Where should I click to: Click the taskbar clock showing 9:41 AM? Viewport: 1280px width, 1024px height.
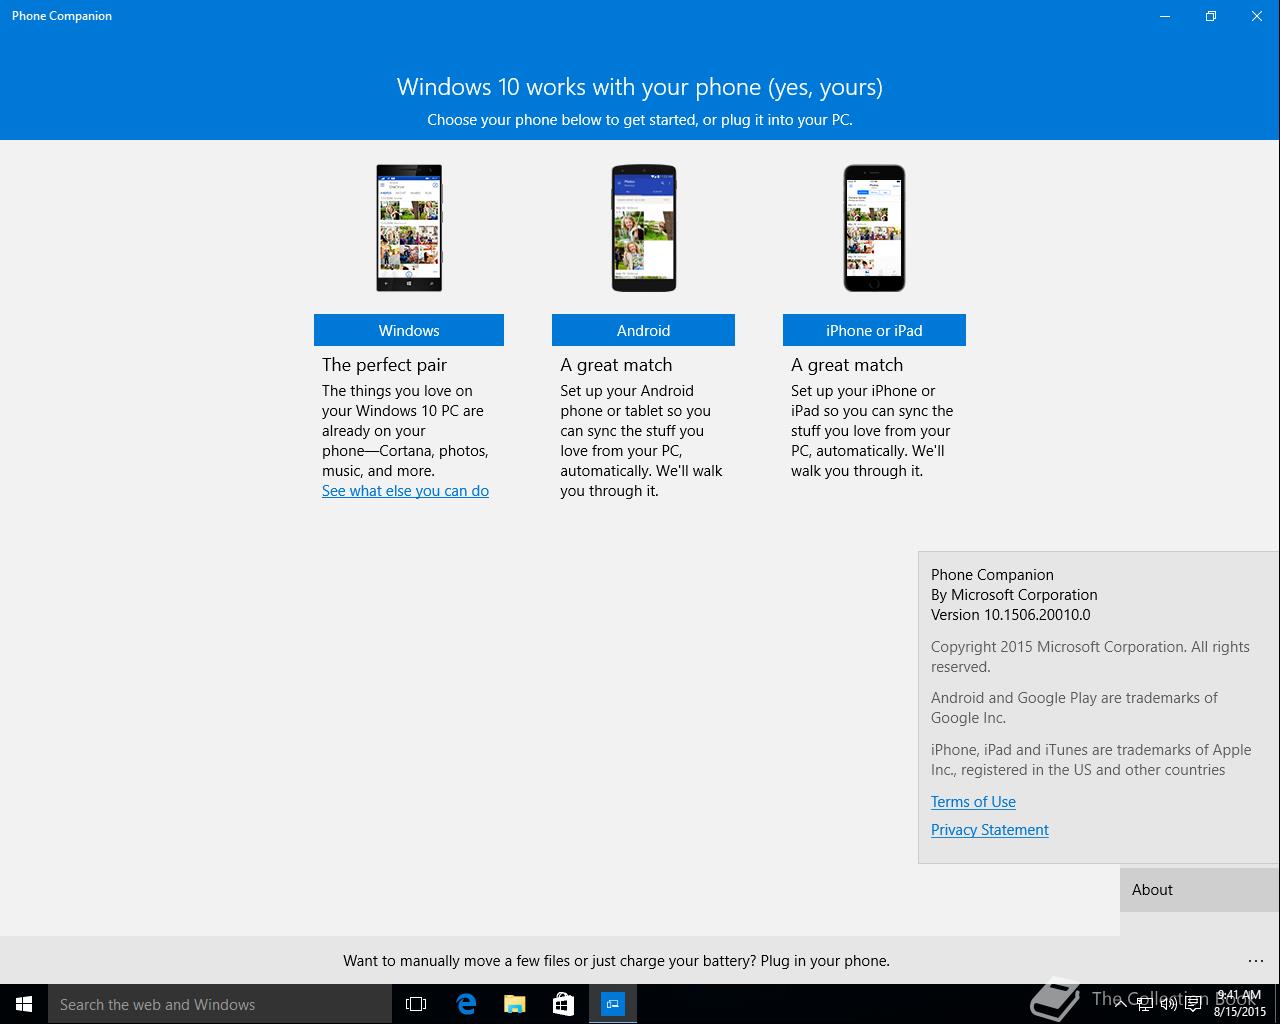click(x=1240, y=1004)
